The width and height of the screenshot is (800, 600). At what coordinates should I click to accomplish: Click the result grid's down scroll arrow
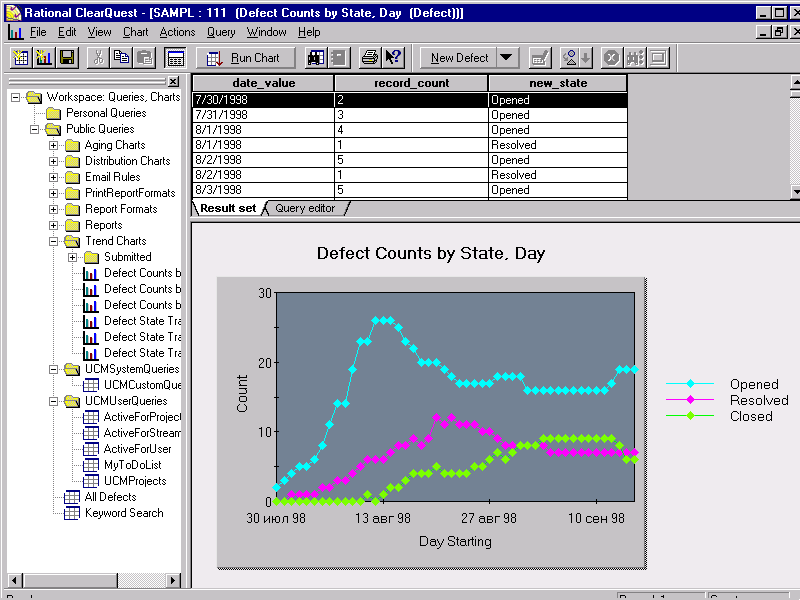click(795, 192)
